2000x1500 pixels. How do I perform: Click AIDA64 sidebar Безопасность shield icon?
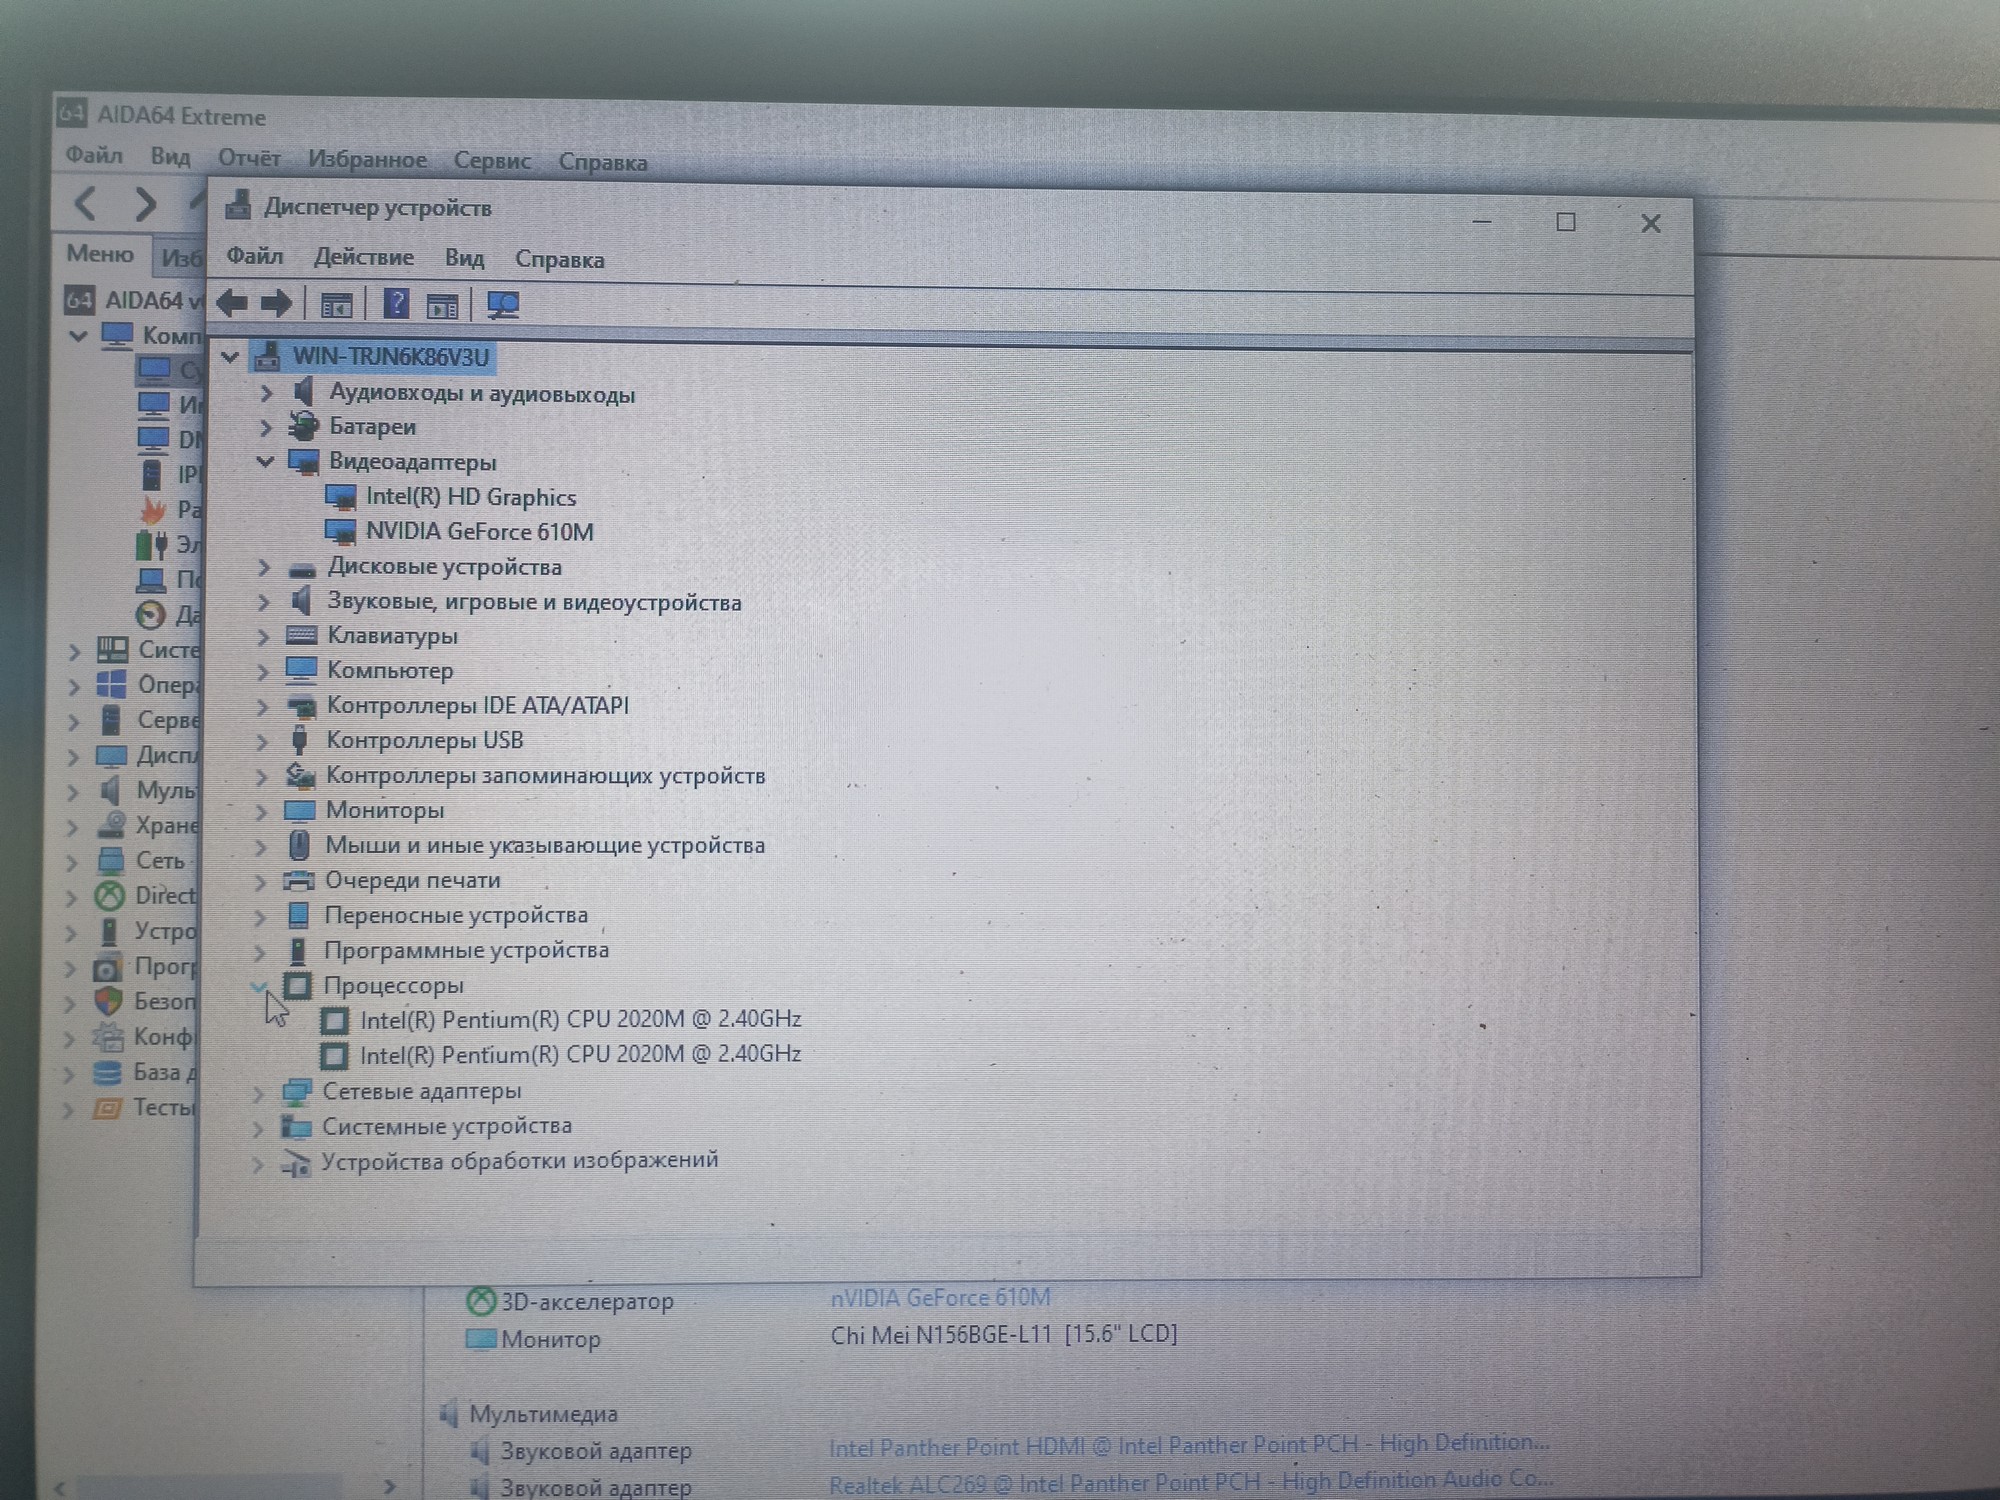(x=108, y=1001)
